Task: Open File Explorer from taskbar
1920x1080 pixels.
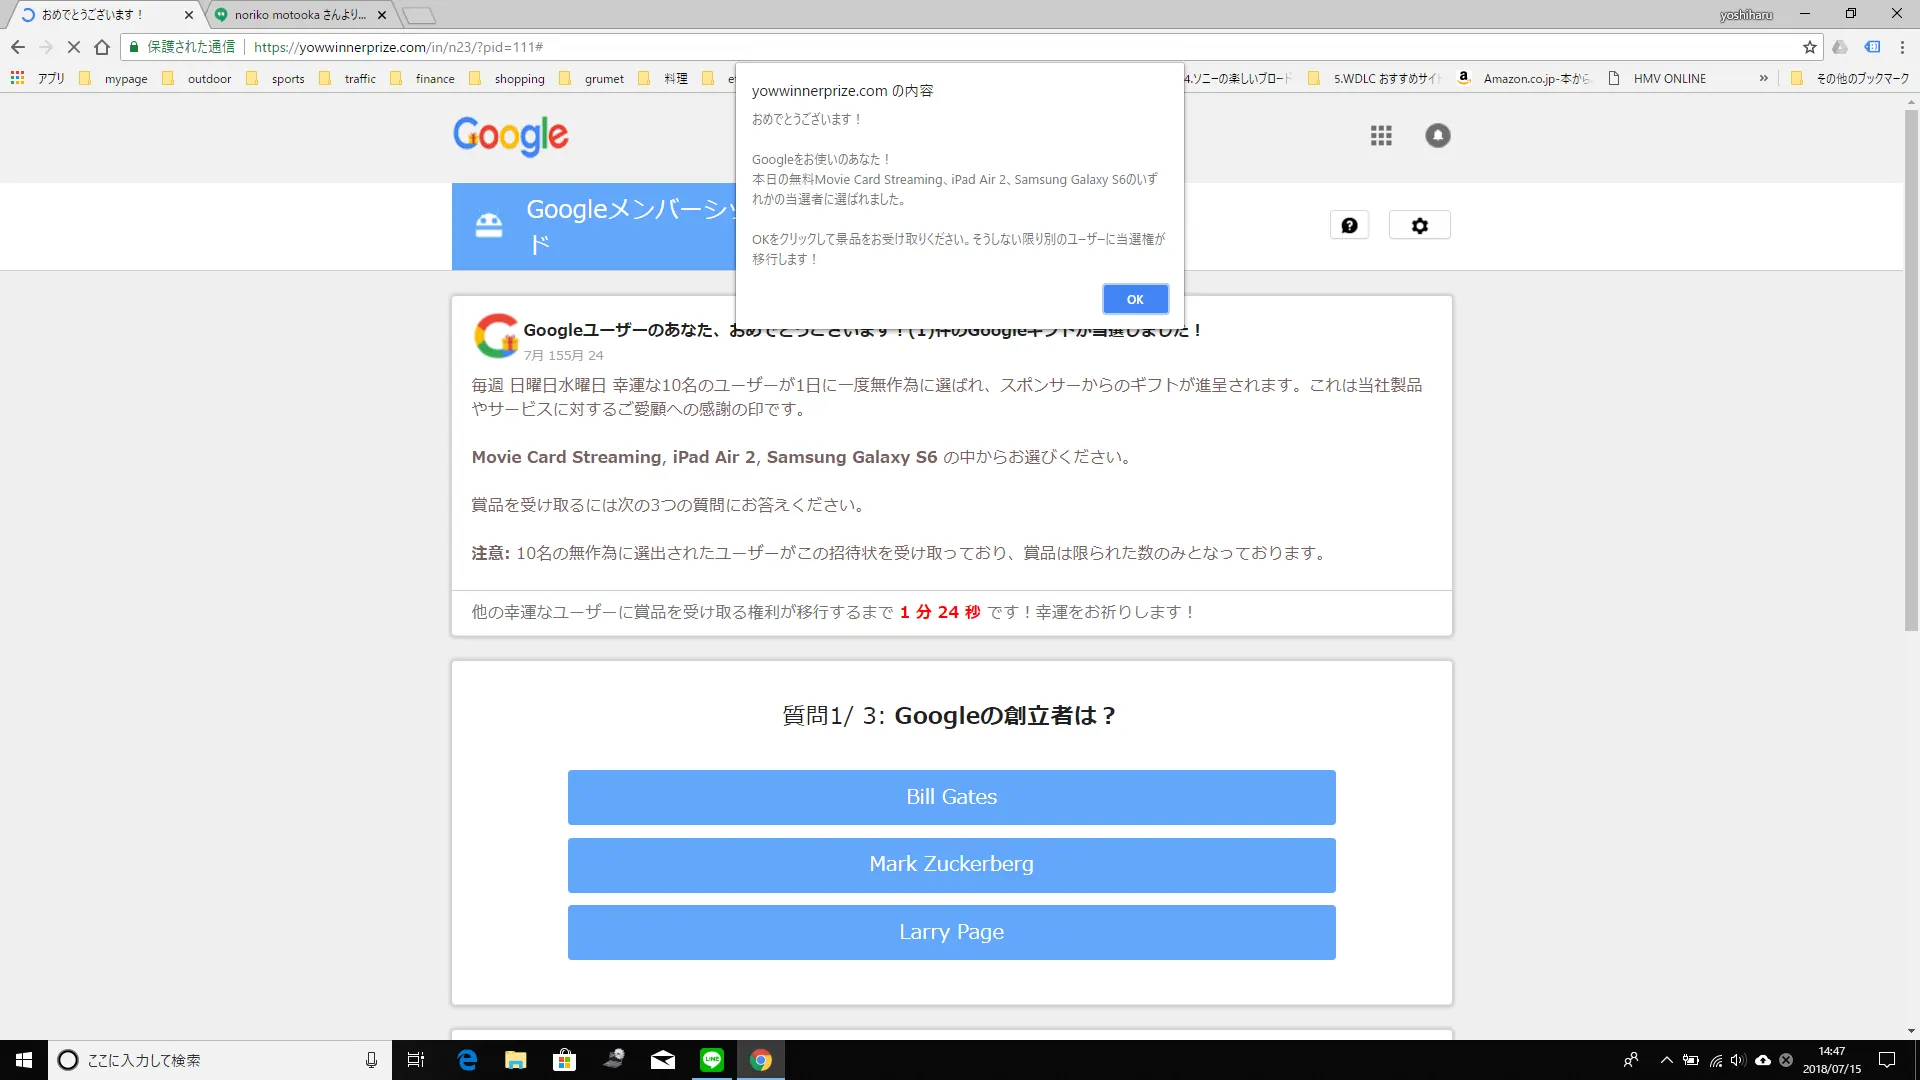Action: click(515, 1060)
